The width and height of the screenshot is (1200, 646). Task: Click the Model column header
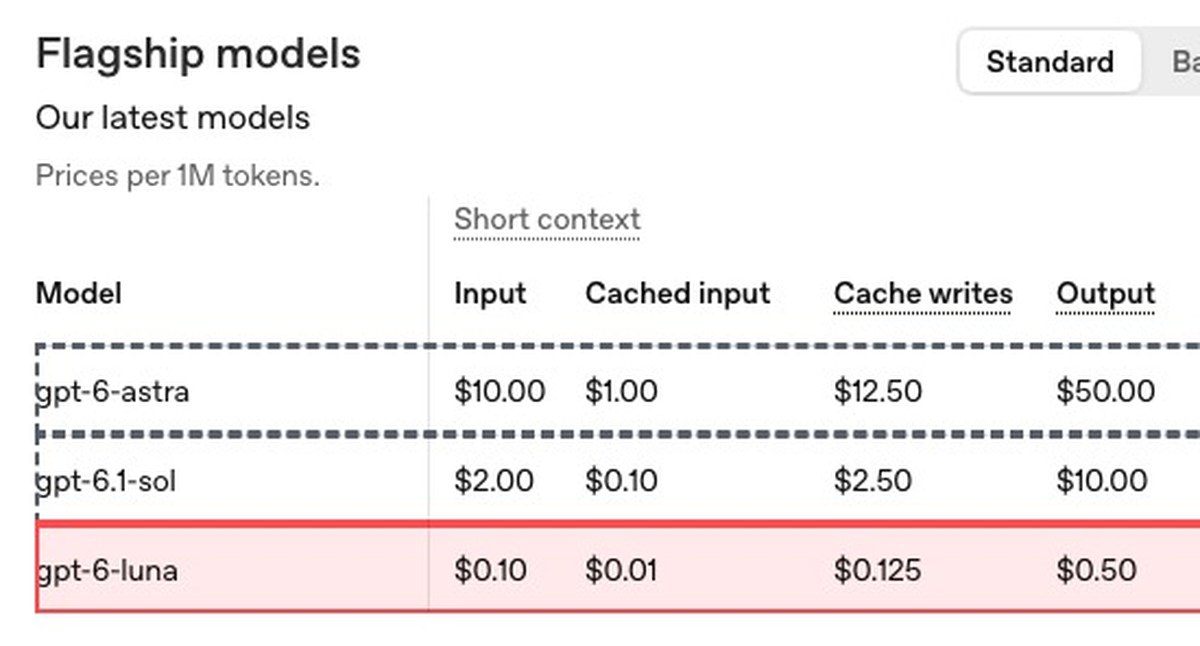[79, 294]
